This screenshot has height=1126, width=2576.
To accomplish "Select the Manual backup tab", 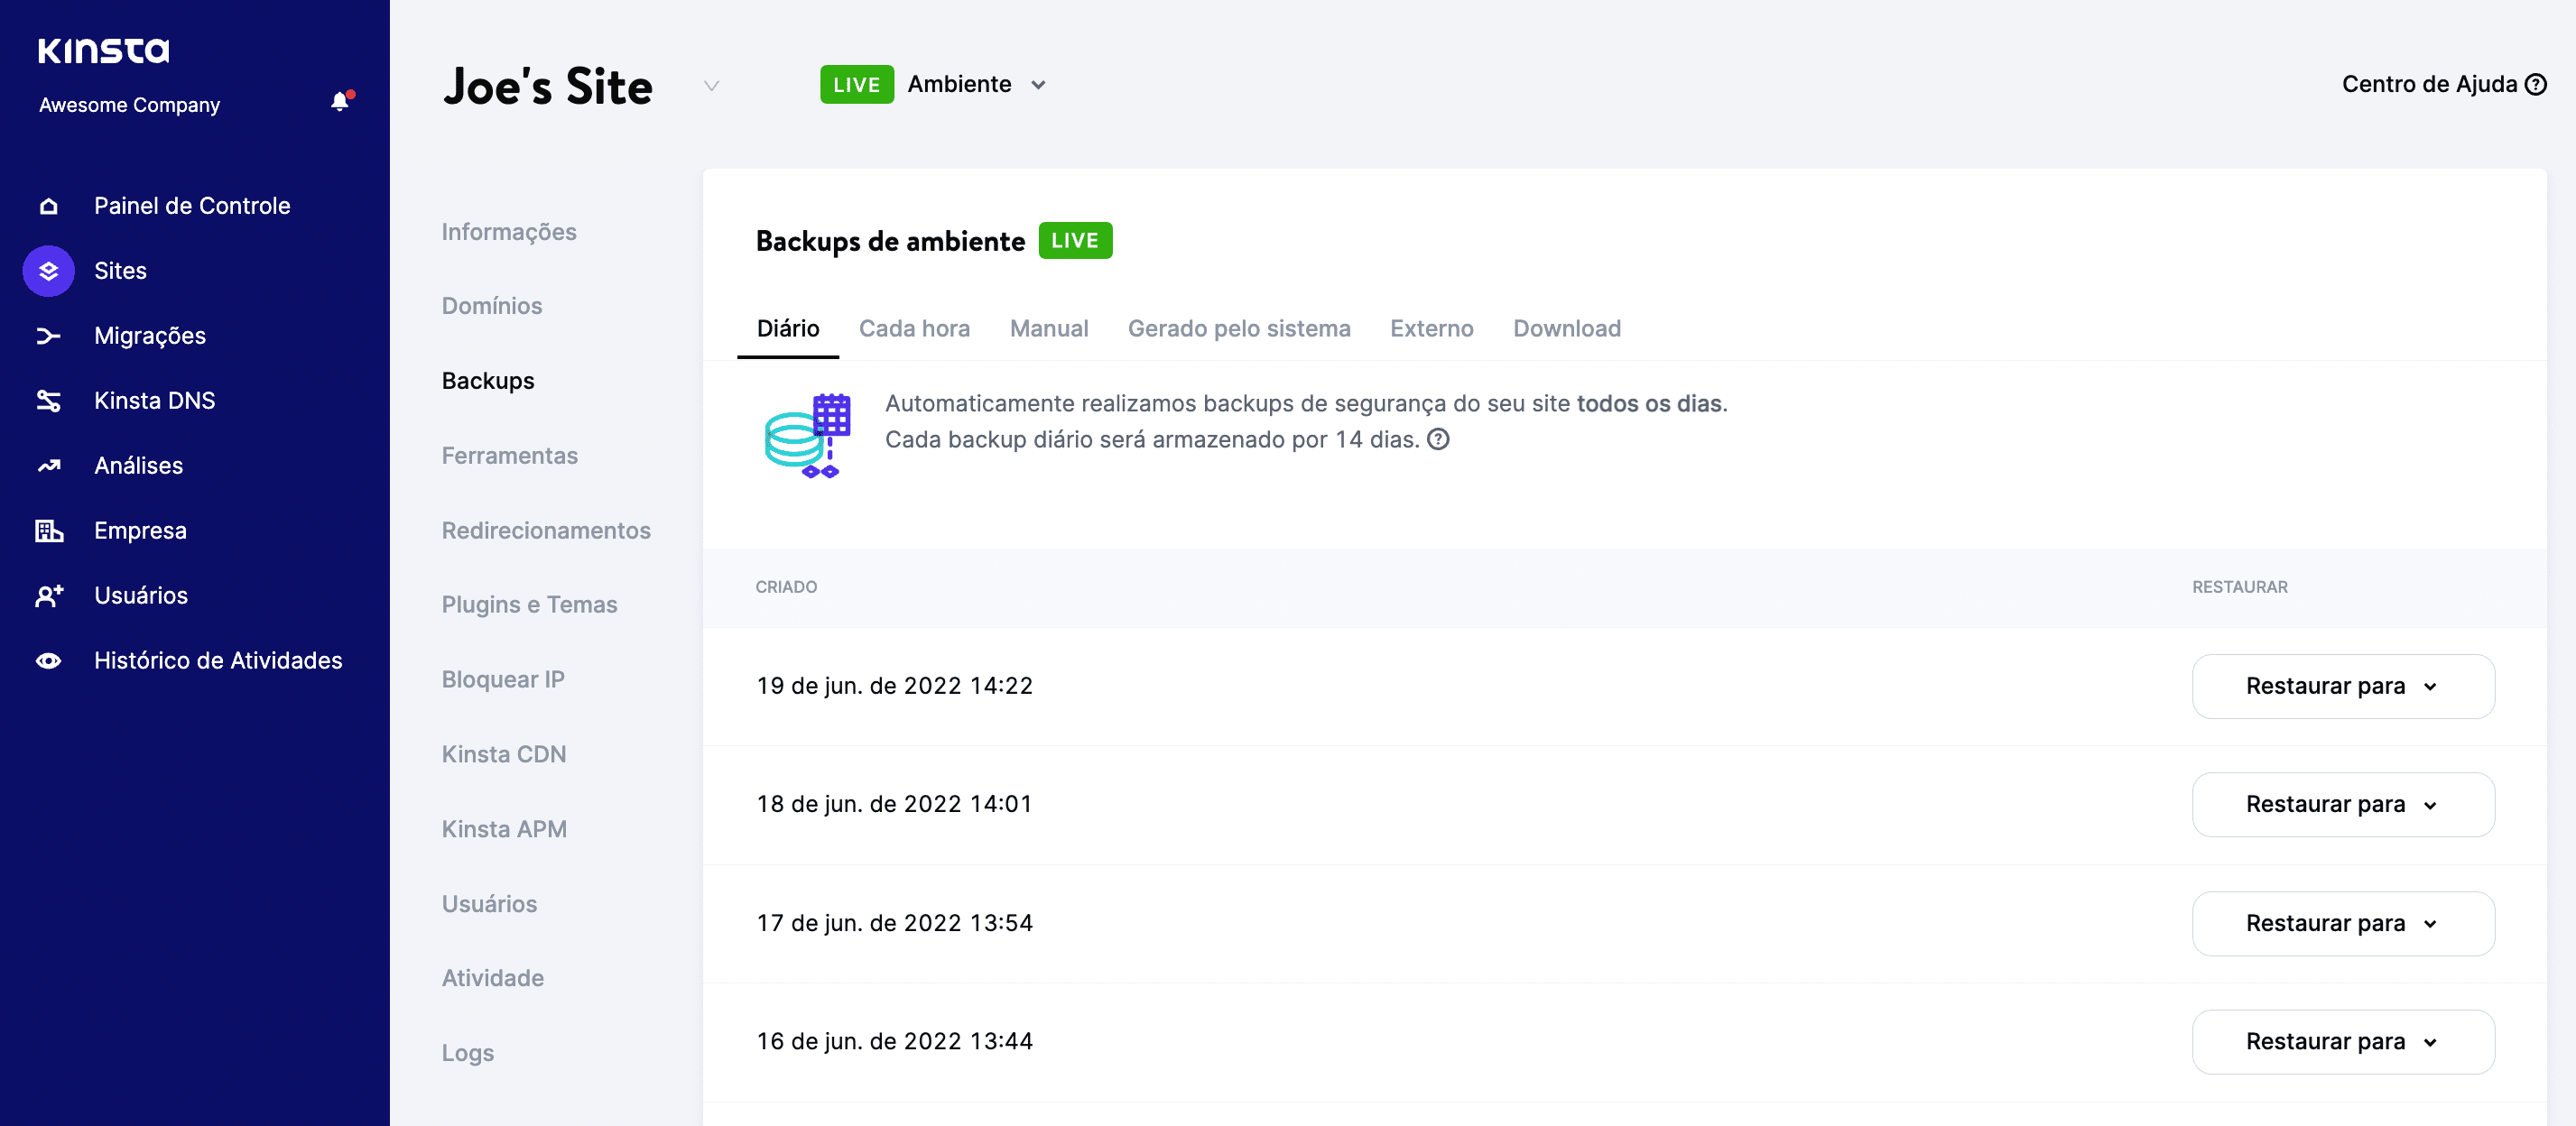I will coord(1050,327).
